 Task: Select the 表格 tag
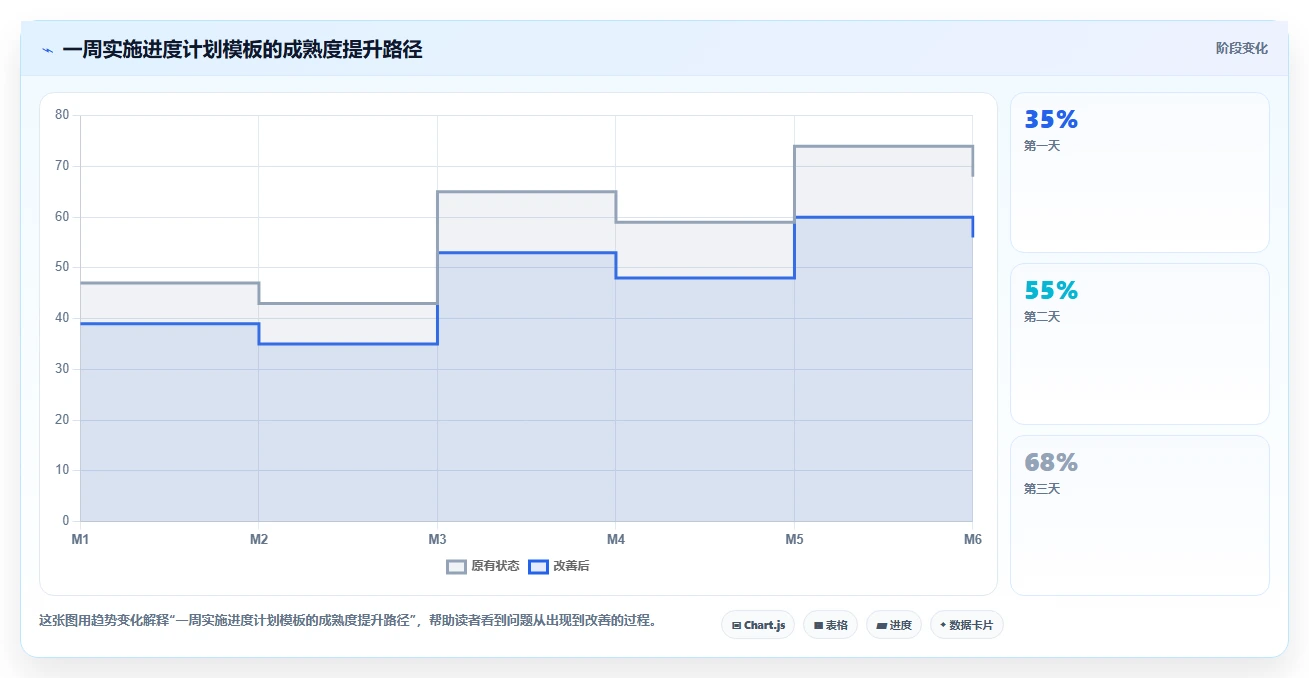coord(830,625)
